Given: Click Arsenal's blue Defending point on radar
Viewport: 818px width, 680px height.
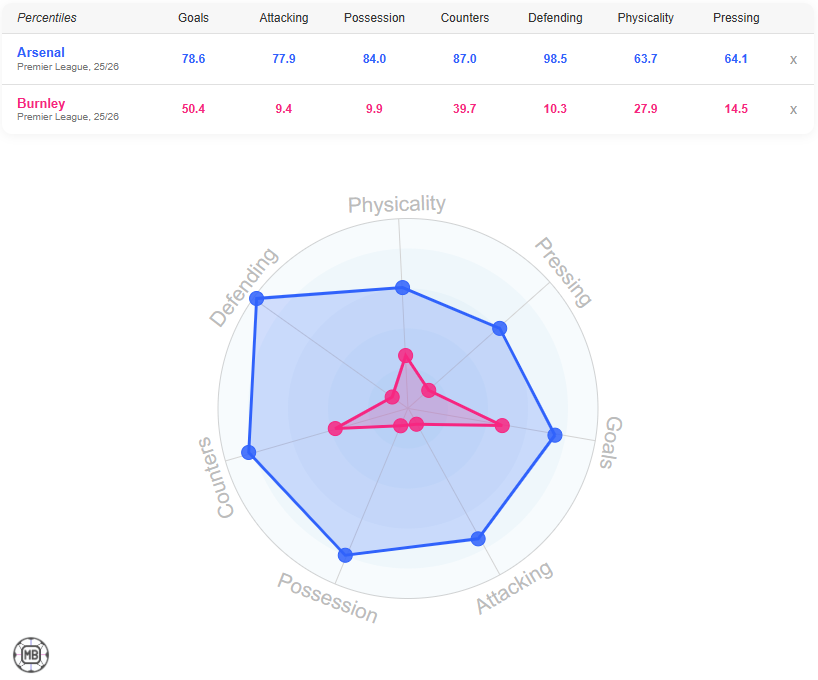Looking at the screenshot, I should [257, 298].
